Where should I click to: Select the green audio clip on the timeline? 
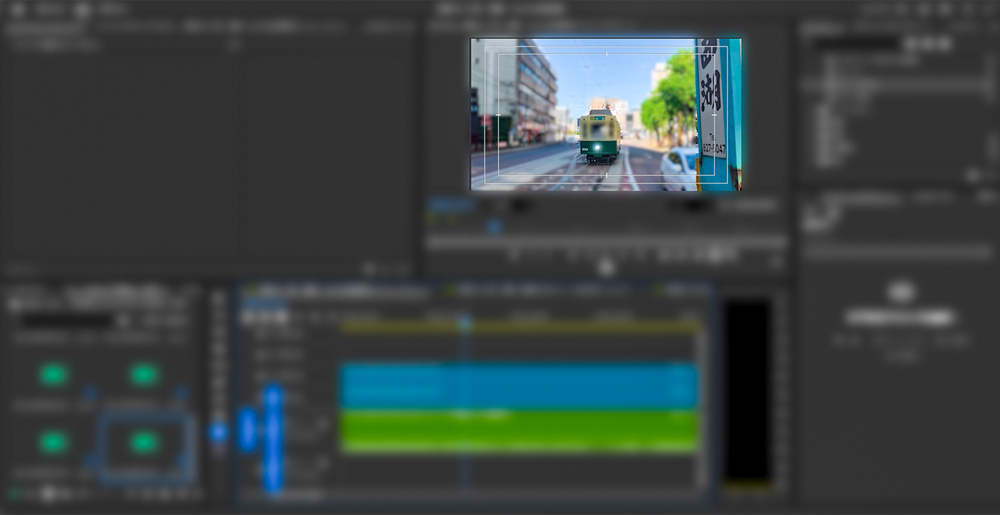click(518, 432)
